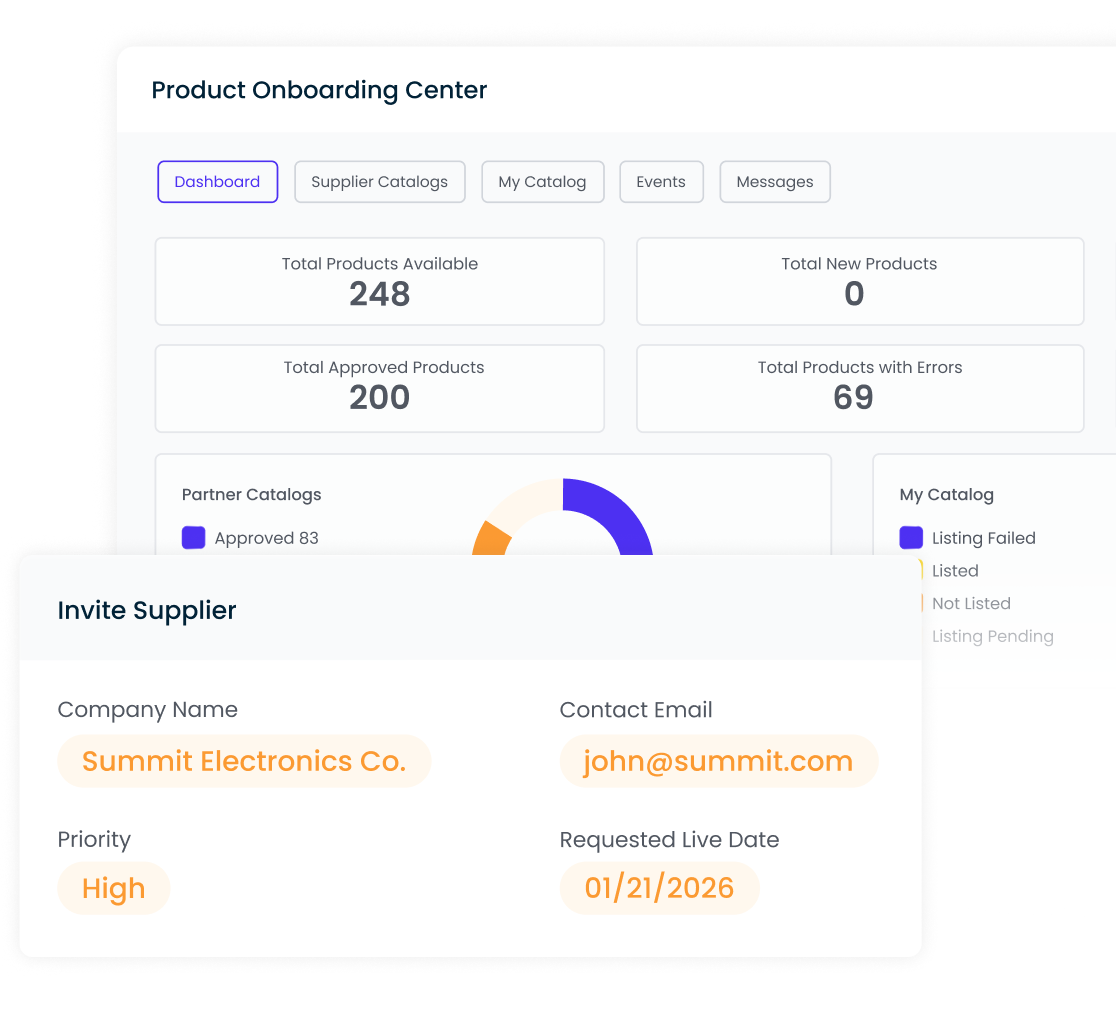Open the Dashboard tab
The image size is (1116, 1013).
(217, 182)
